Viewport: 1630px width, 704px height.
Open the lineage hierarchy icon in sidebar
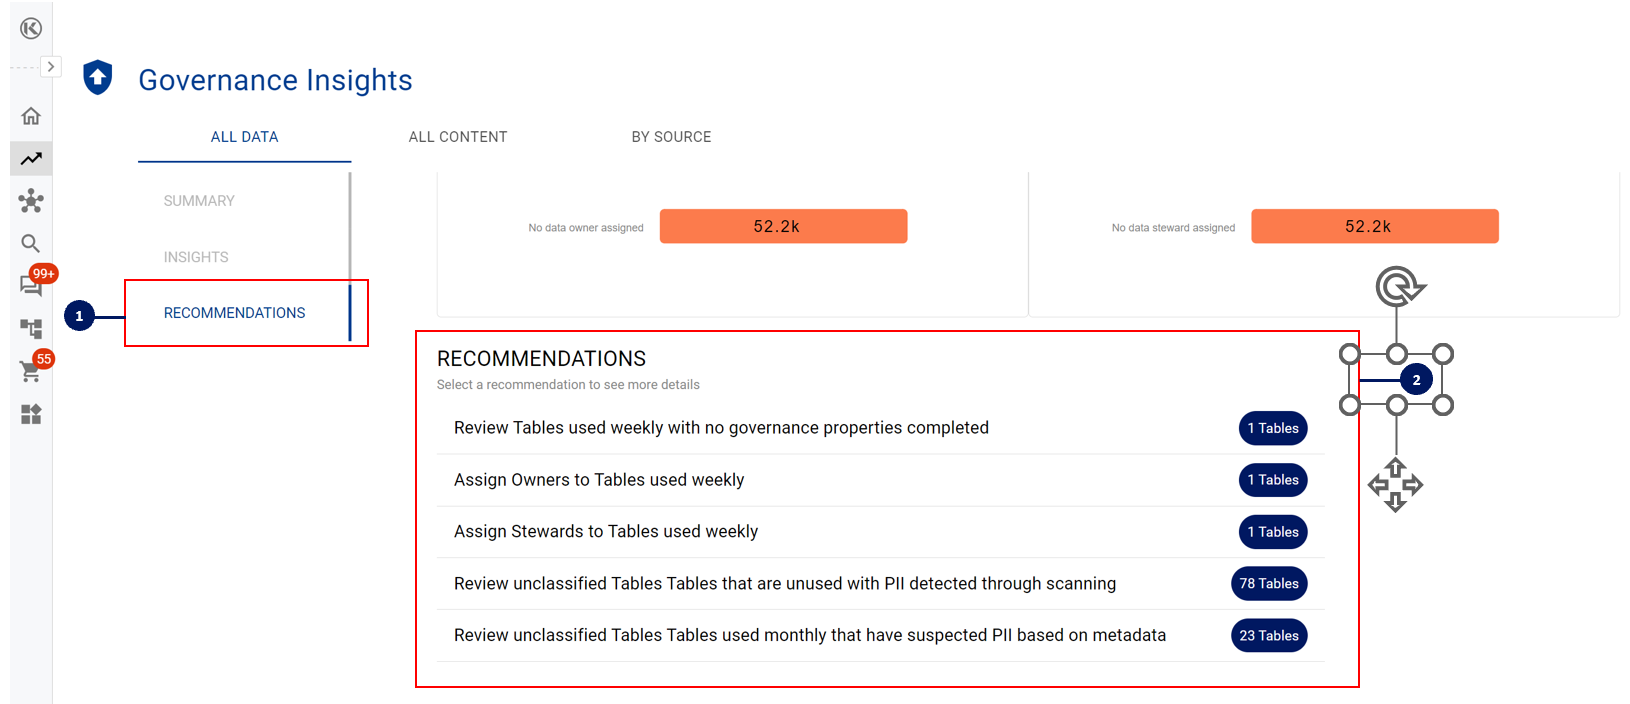pos(31,328)
